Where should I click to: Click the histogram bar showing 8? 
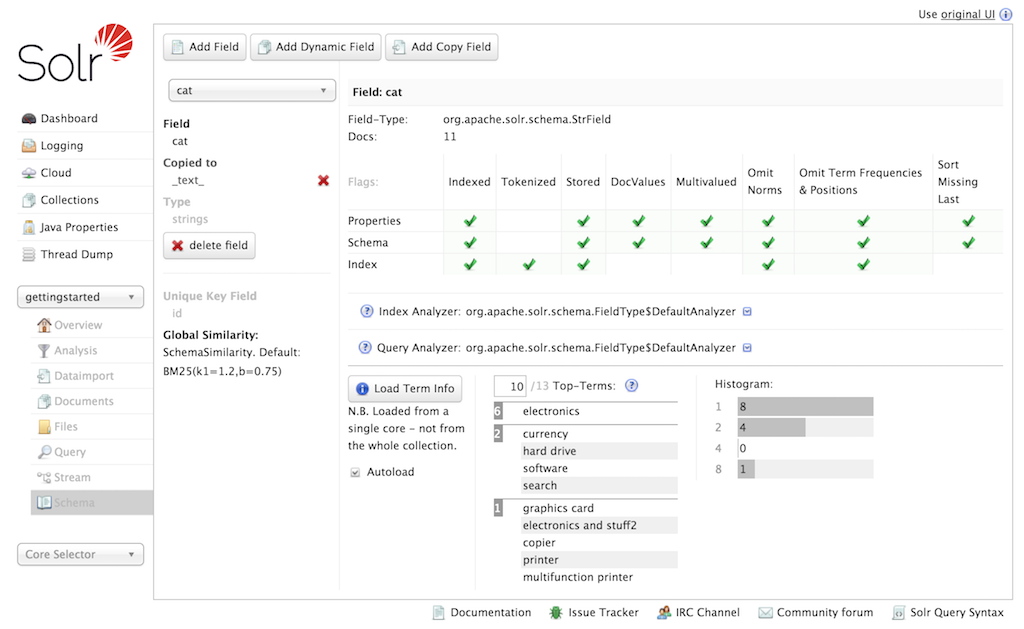805,407
